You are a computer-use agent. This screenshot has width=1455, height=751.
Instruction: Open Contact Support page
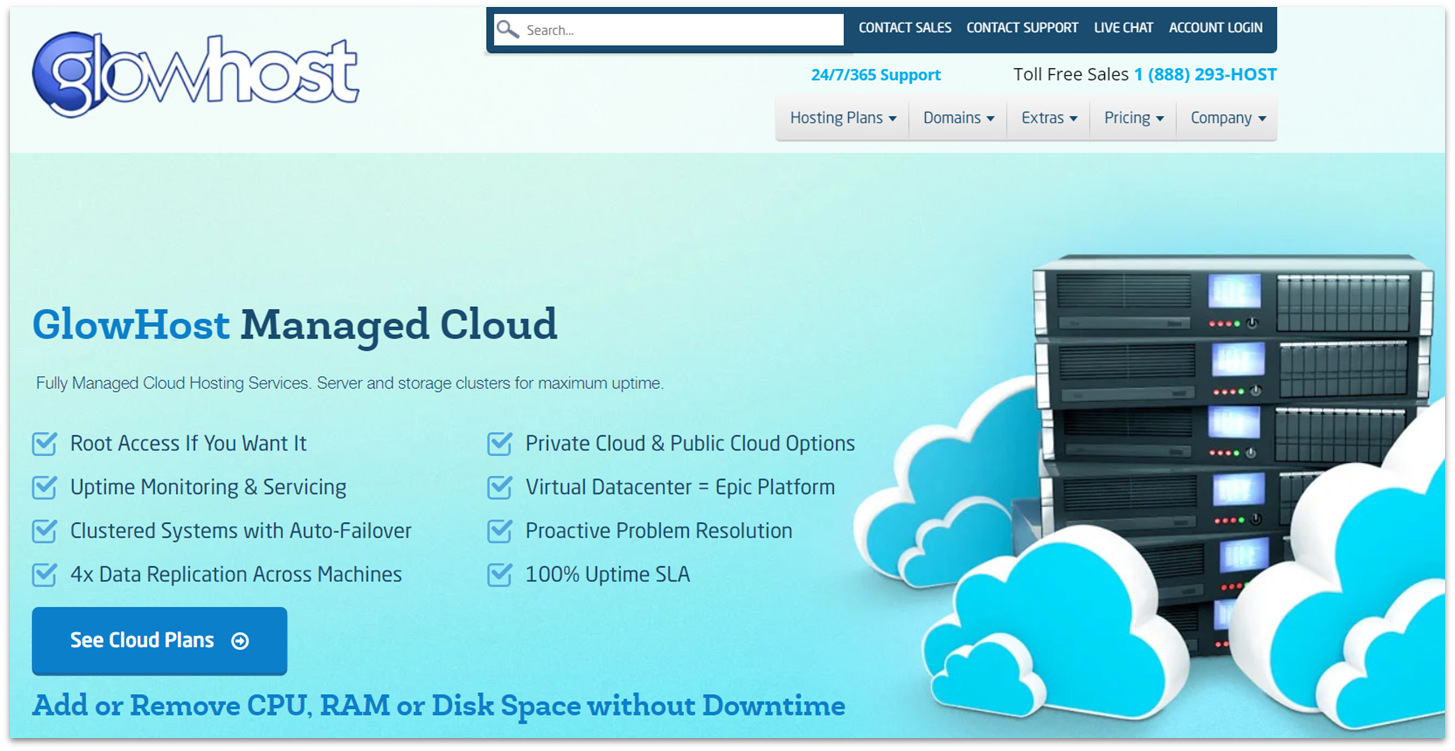click(1022, 28)
